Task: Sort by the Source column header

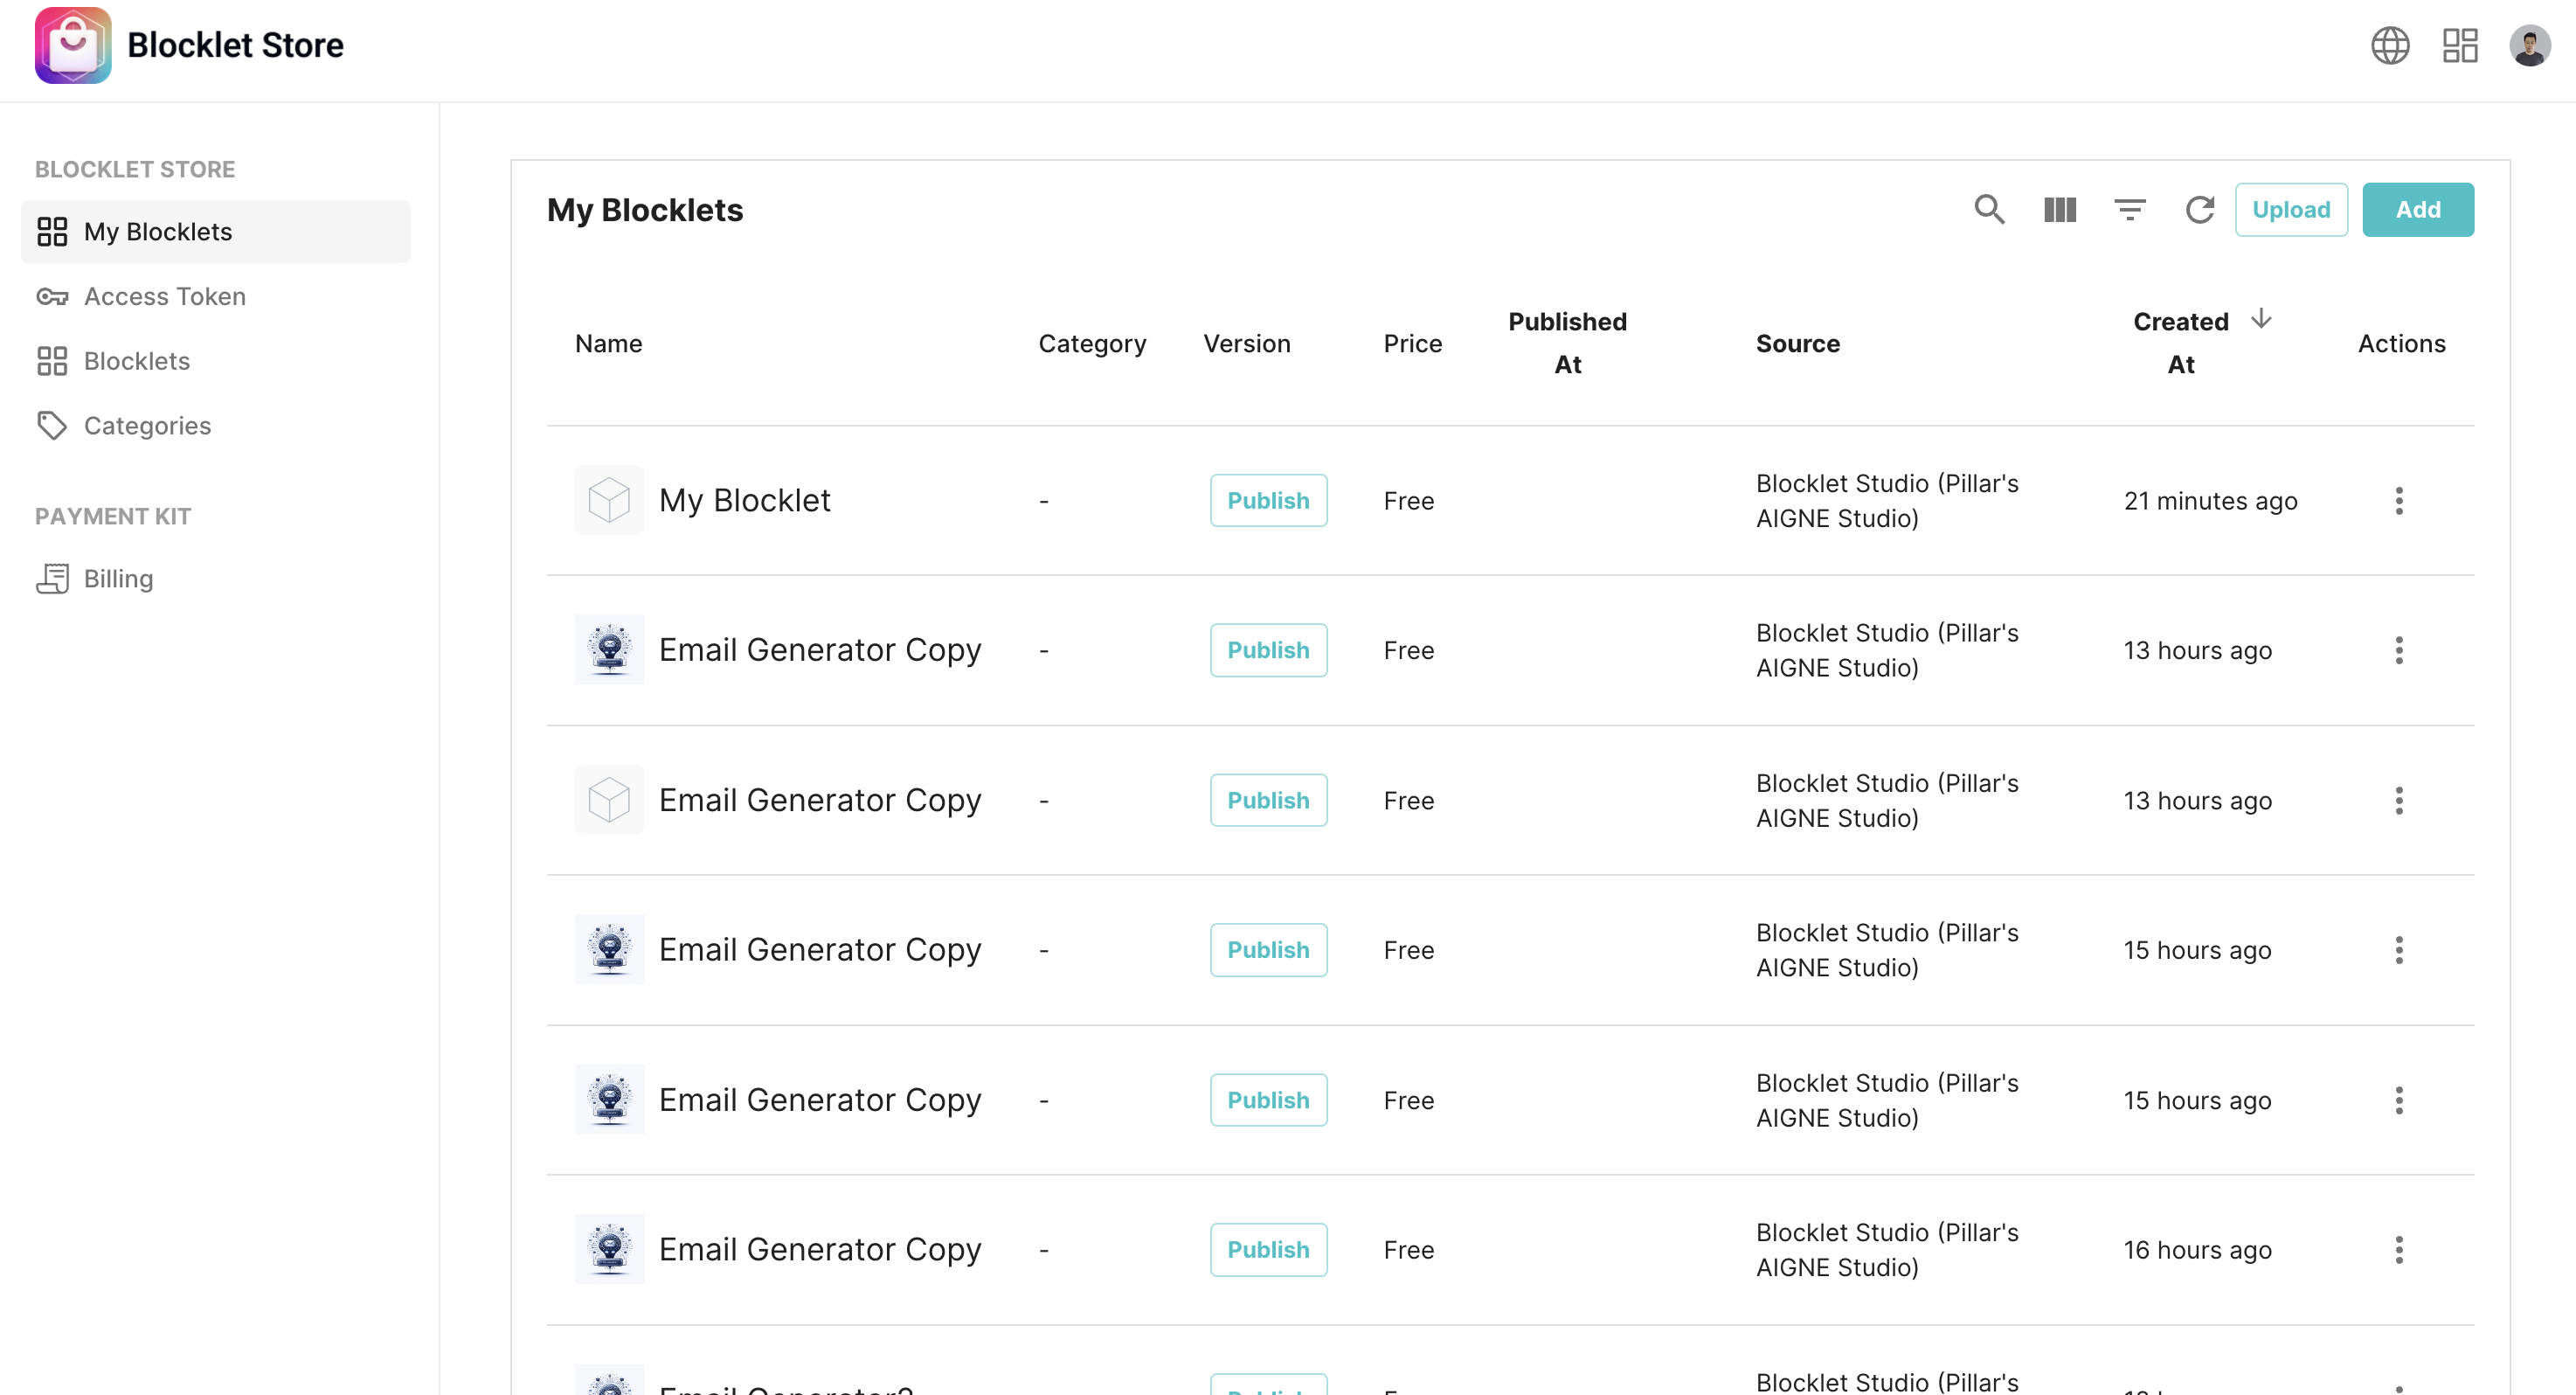Action: [1797, 344]
